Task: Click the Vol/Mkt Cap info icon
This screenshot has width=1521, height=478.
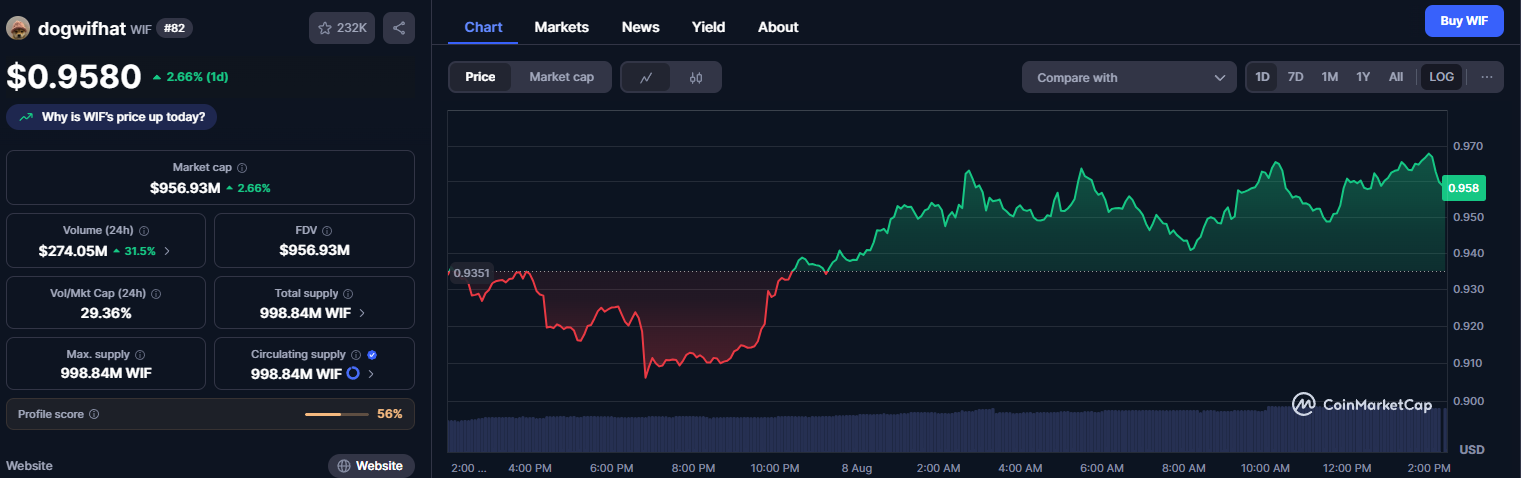Action: [155, 294]
